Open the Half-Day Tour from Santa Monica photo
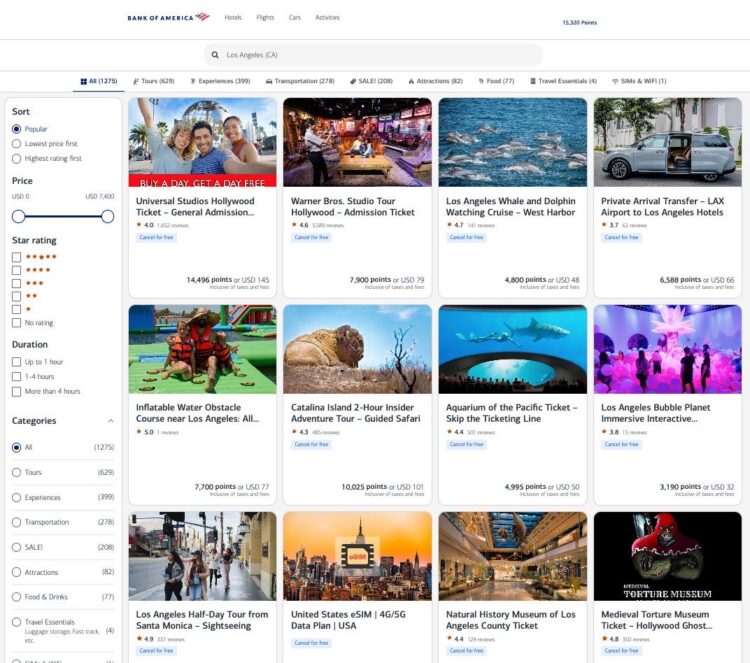Image resolution: width=750 pixels, height=663 pixels. (202, 556)
